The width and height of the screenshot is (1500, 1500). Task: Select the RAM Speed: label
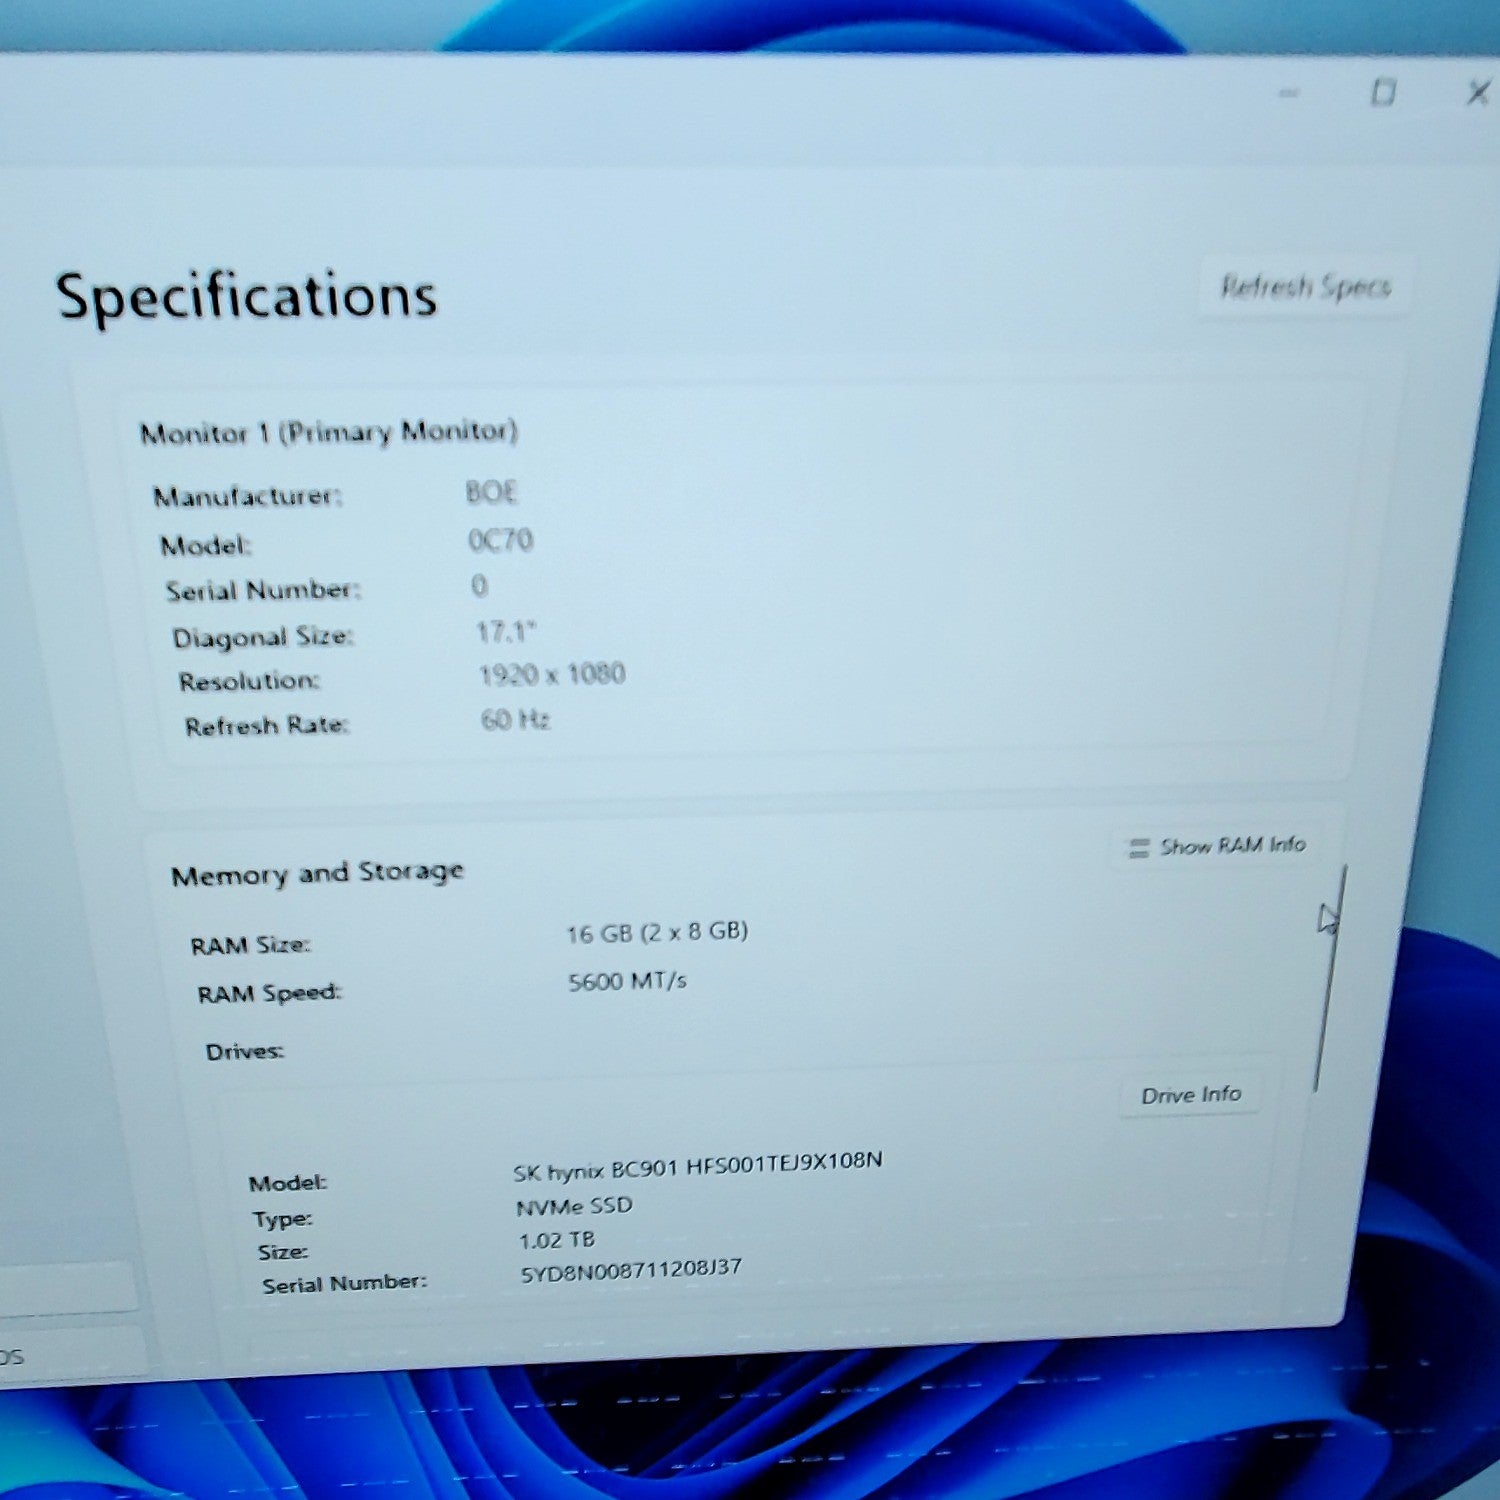pyautogui.click(x=269, y=994)
